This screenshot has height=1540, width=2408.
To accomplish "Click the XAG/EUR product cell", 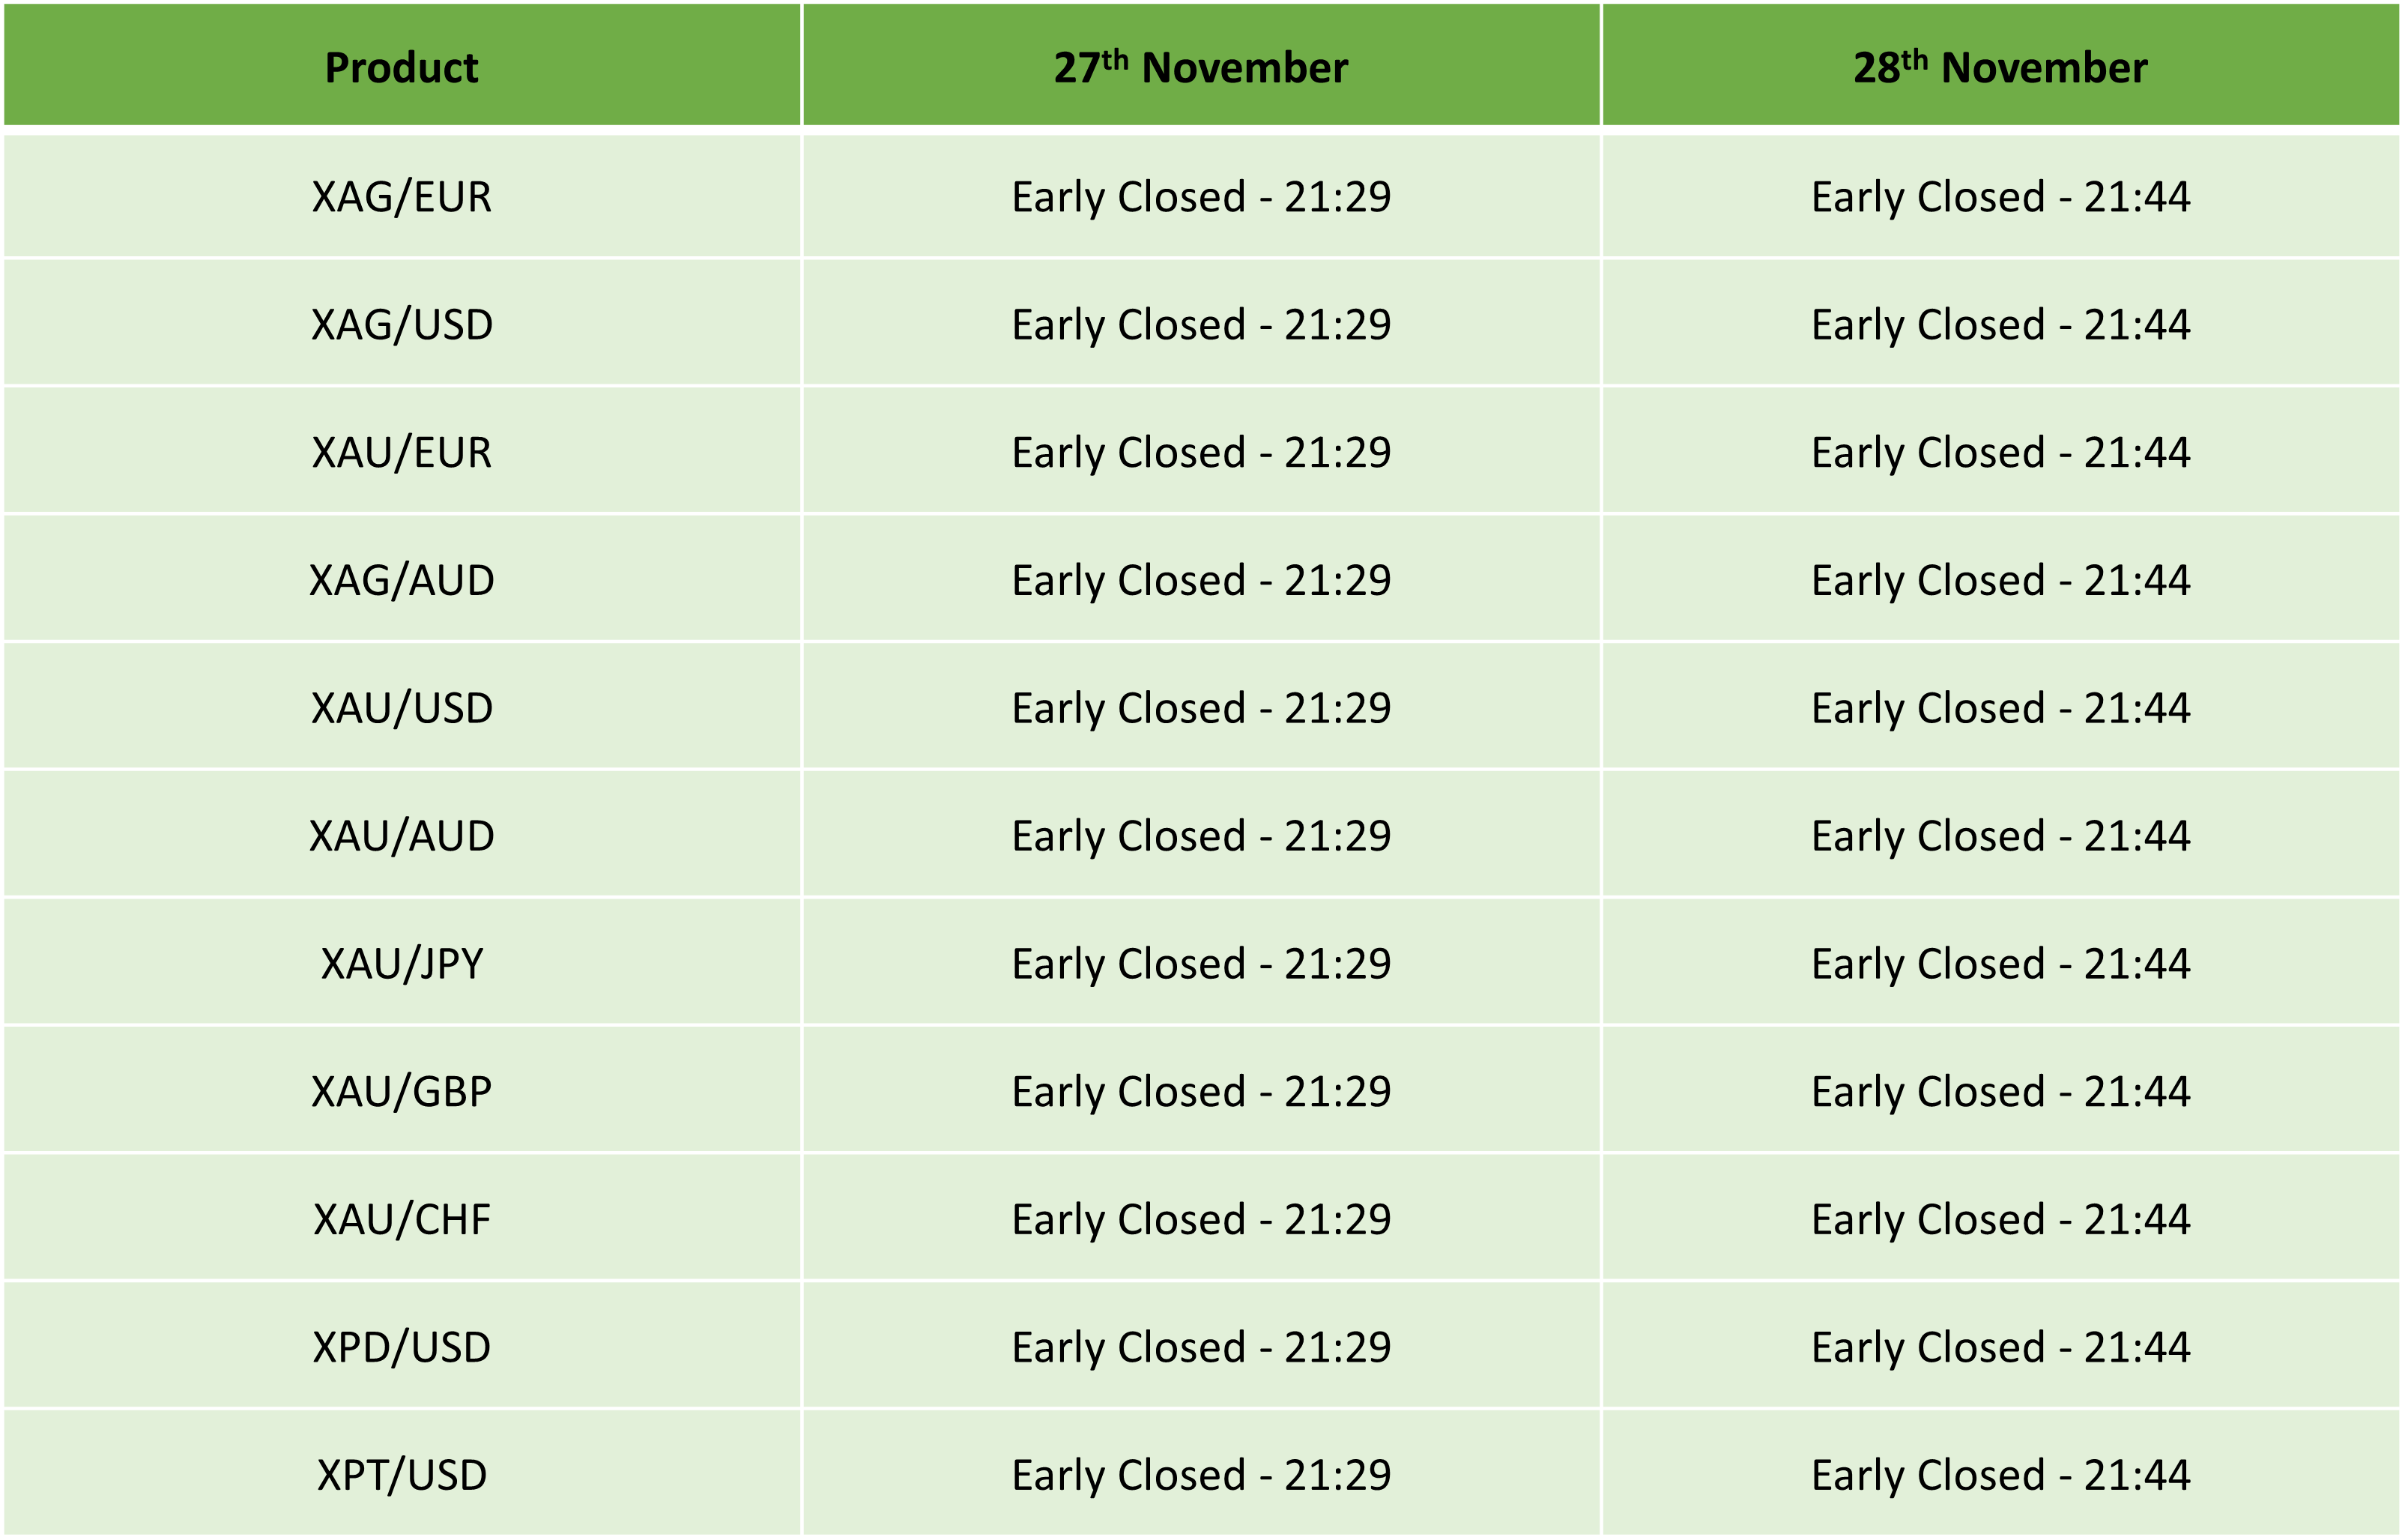I will [401, 197].
